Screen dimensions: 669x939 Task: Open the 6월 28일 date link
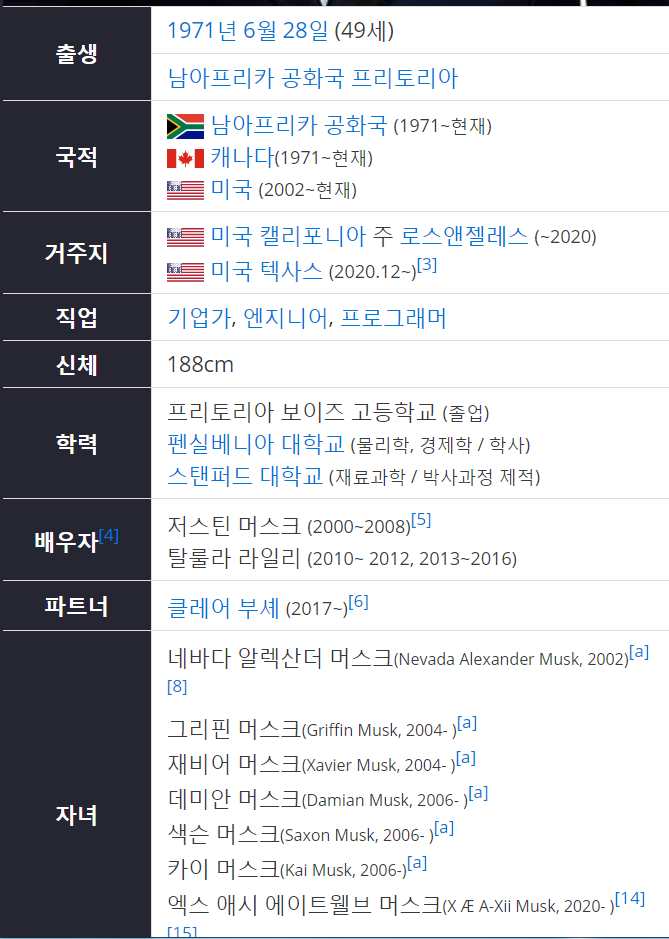[286, 31]
